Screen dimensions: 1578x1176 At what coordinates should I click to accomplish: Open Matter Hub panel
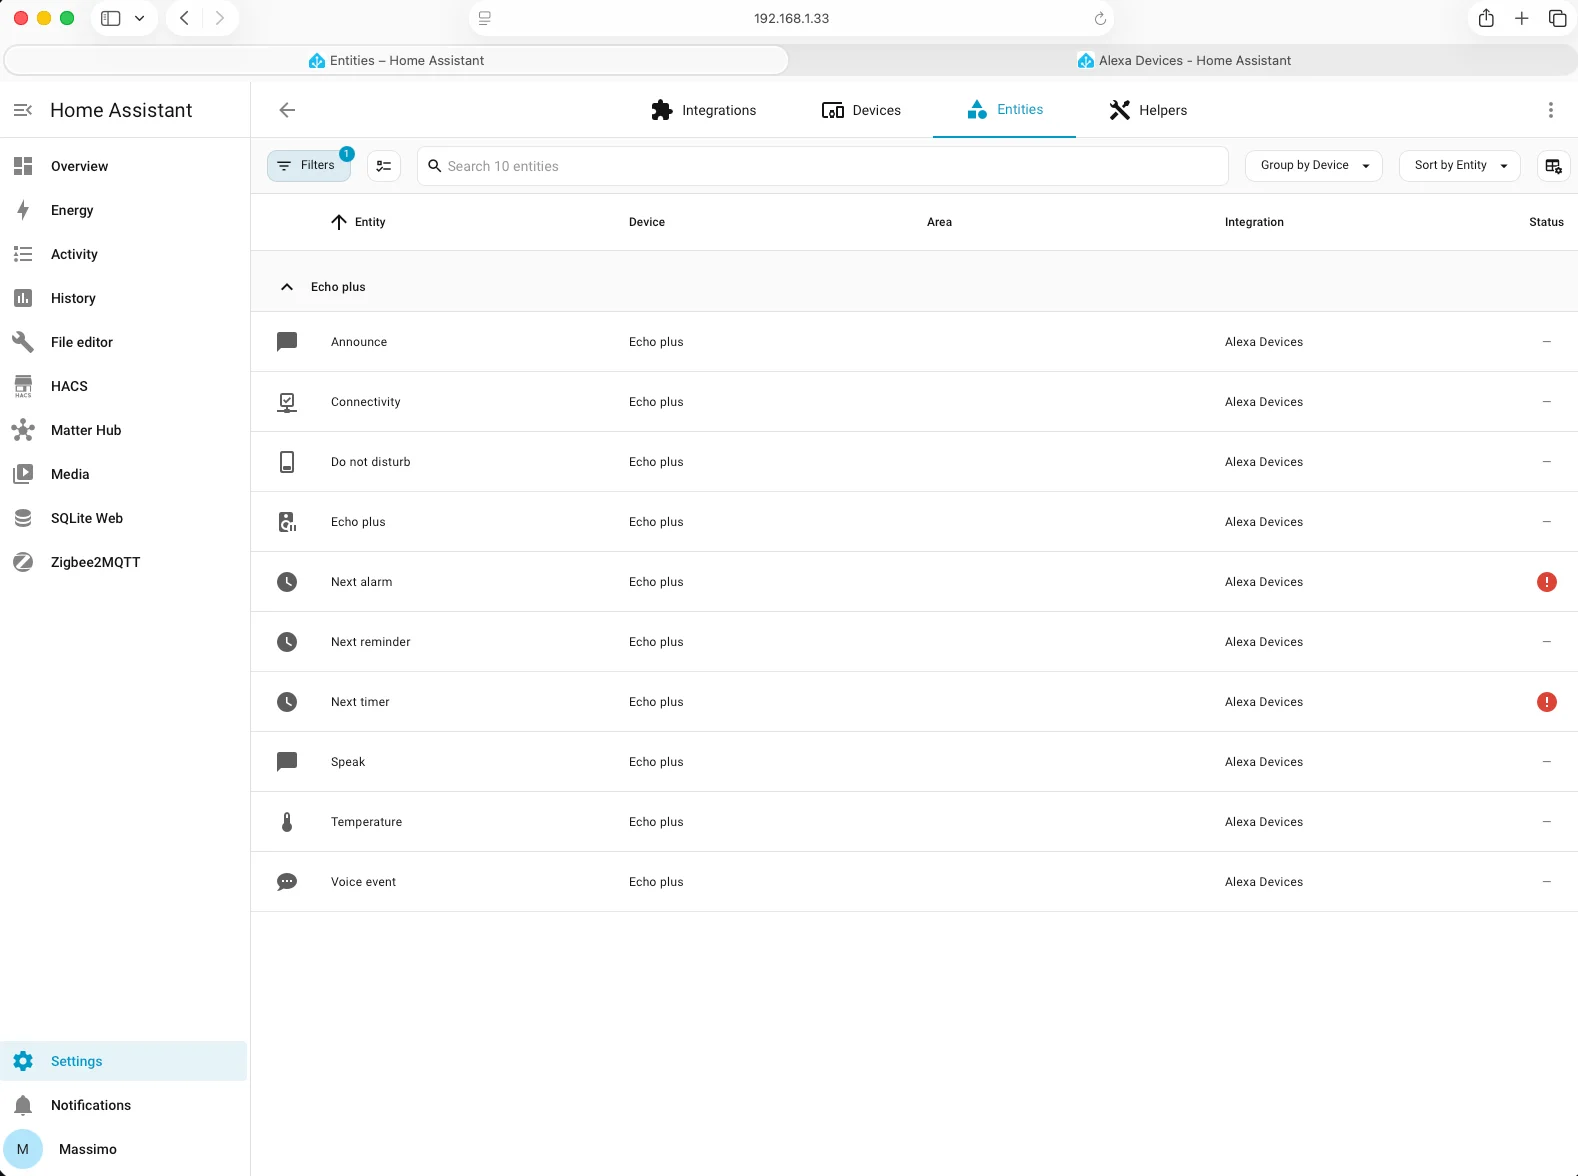pos(124,430)
